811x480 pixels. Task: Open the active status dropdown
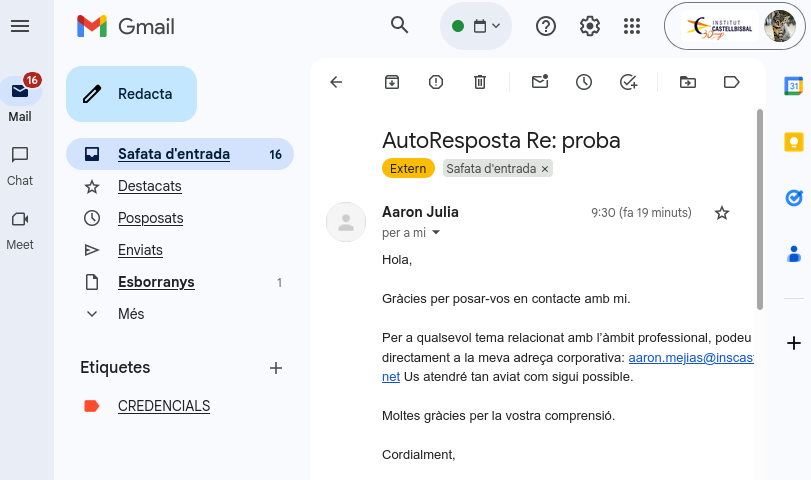coord(476,26)
